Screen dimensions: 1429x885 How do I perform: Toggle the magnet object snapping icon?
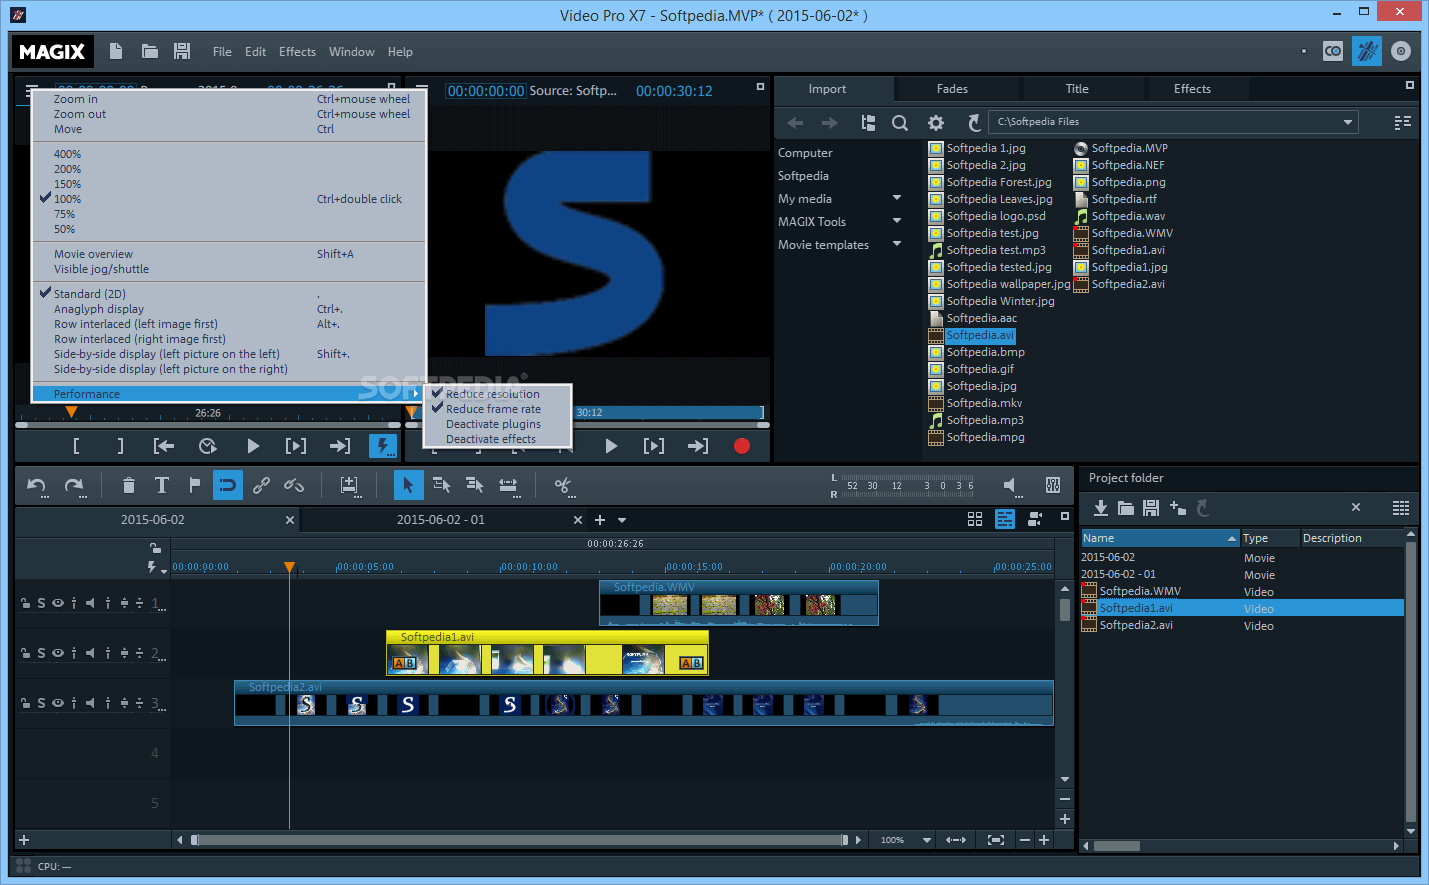(228, 485)
